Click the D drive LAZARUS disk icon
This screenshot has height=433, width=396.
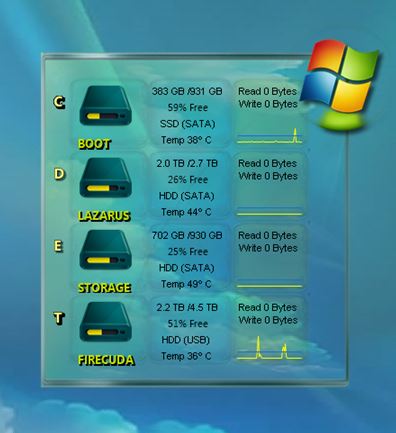tap(105, 178)
